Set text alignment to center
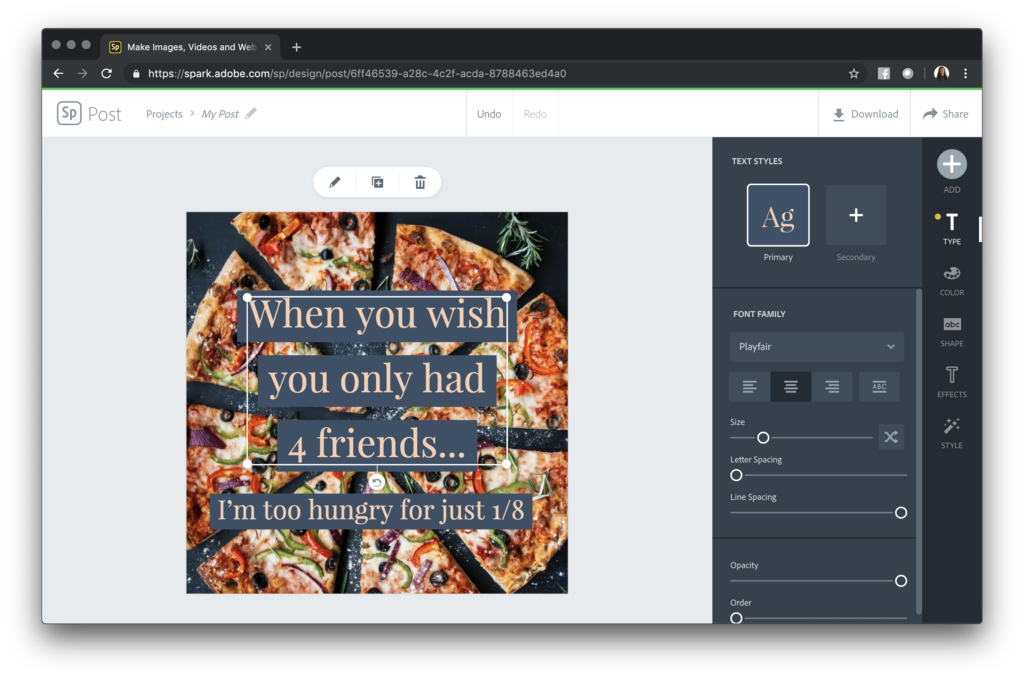Screen dimensions: 1024x679 click(x=791, y=387)
